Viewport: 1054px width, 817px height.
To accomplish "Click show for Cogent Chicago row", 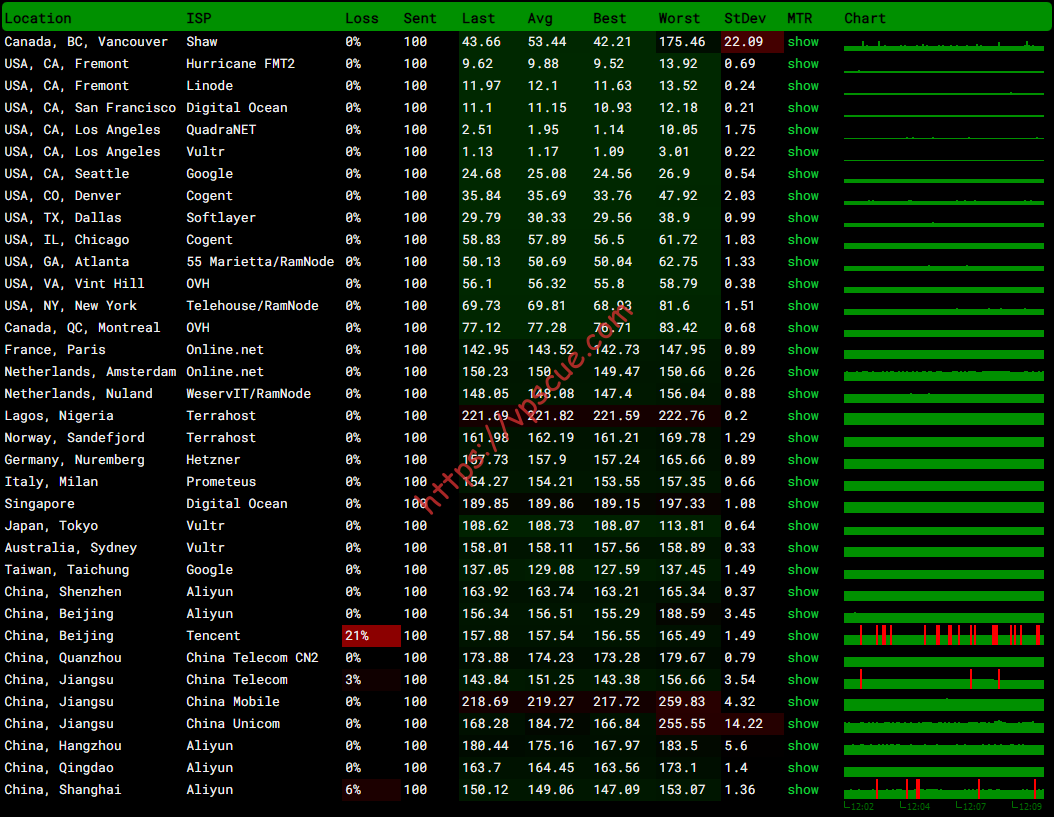I will [x=803, y=240].
